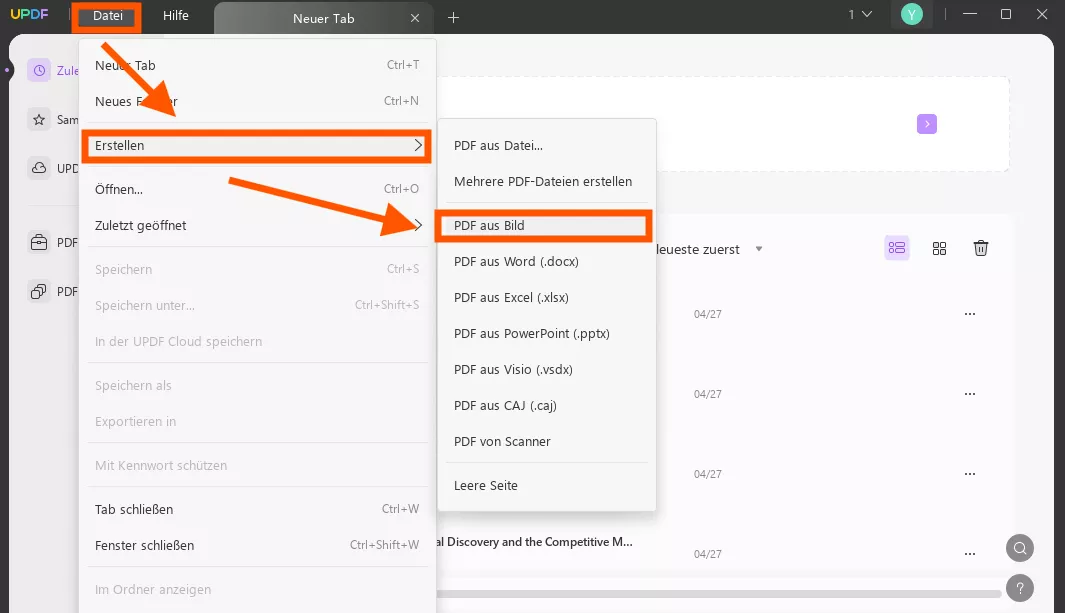Open the Y account avatar in the titlebar
This screenshot has height=613, width=1065.
click(910, 15)
